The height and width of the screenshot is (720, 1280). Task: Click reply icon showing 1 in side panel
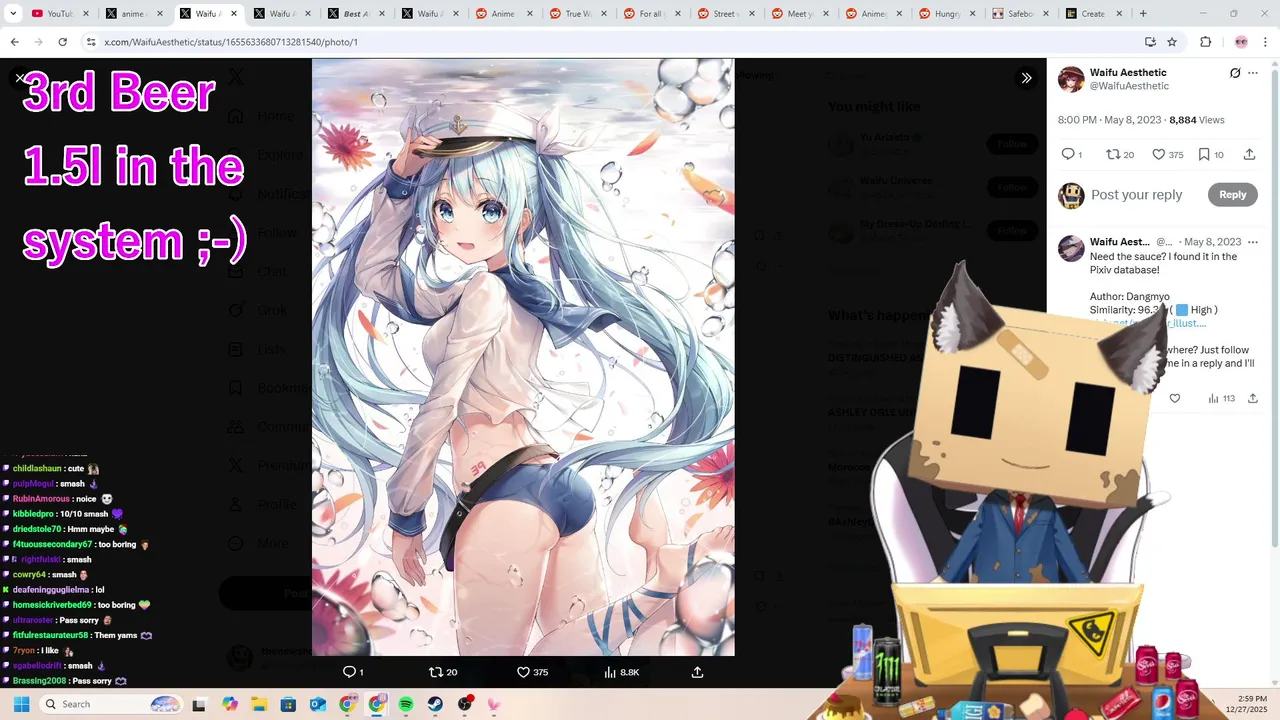1071,154
